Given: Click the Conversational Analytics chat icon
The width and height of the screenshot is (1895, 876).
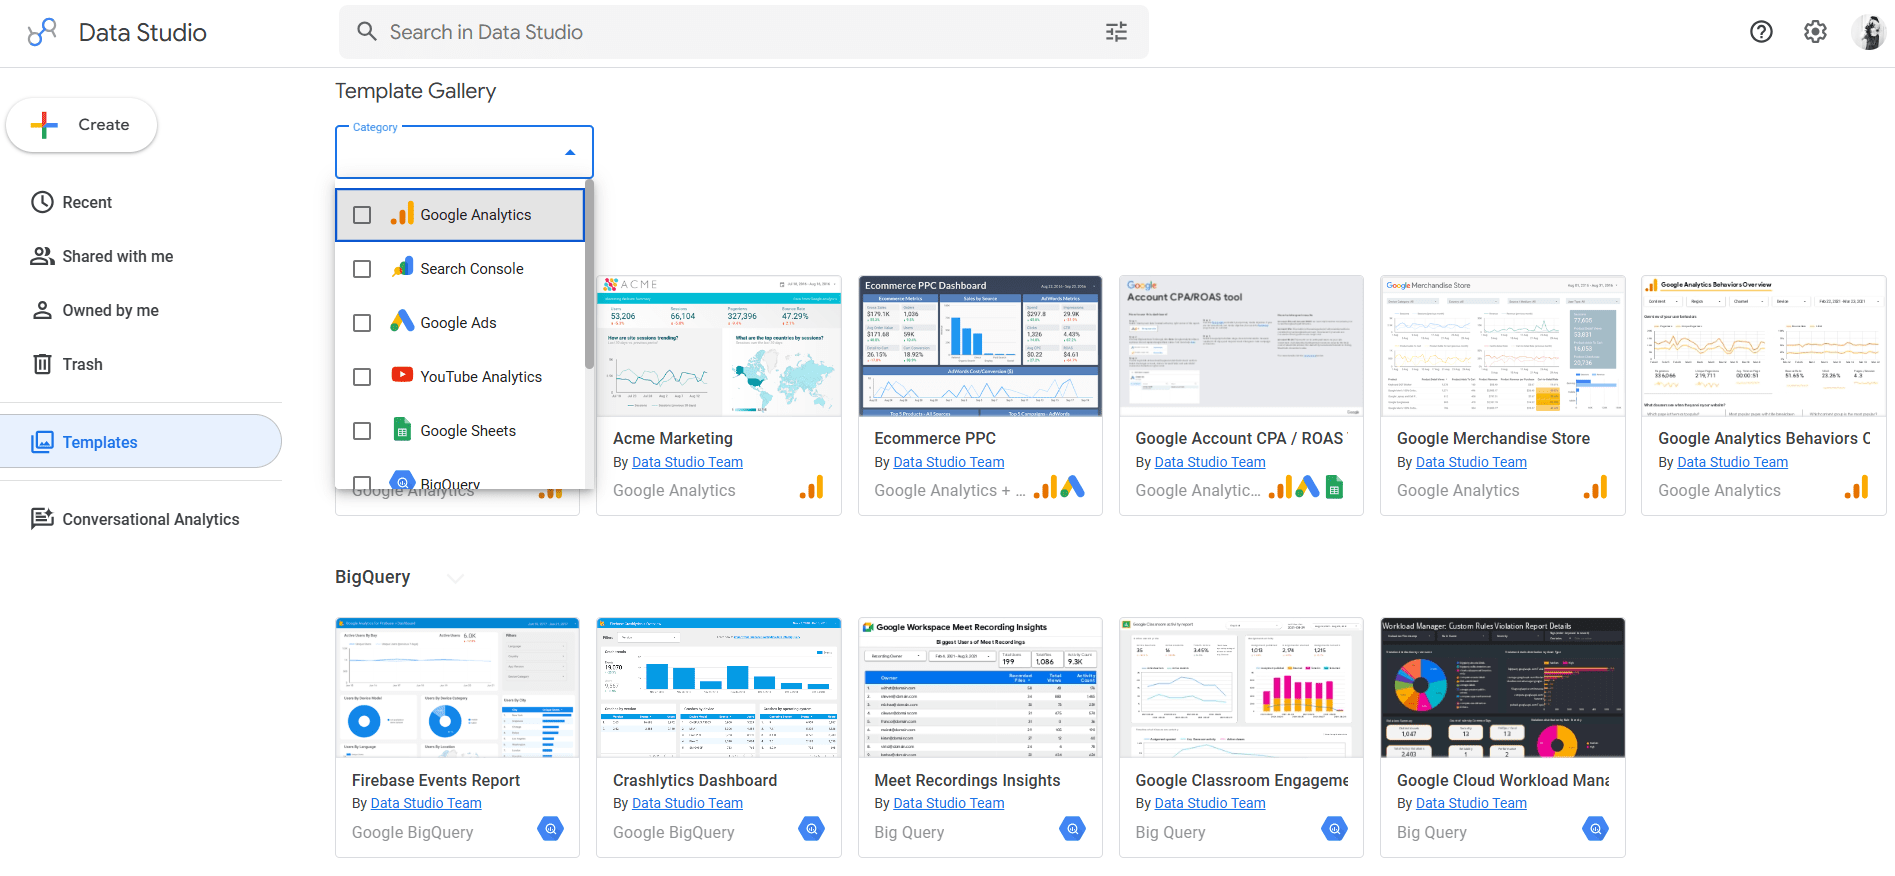Looking at the screenshot, I should [x=42, y=519].
